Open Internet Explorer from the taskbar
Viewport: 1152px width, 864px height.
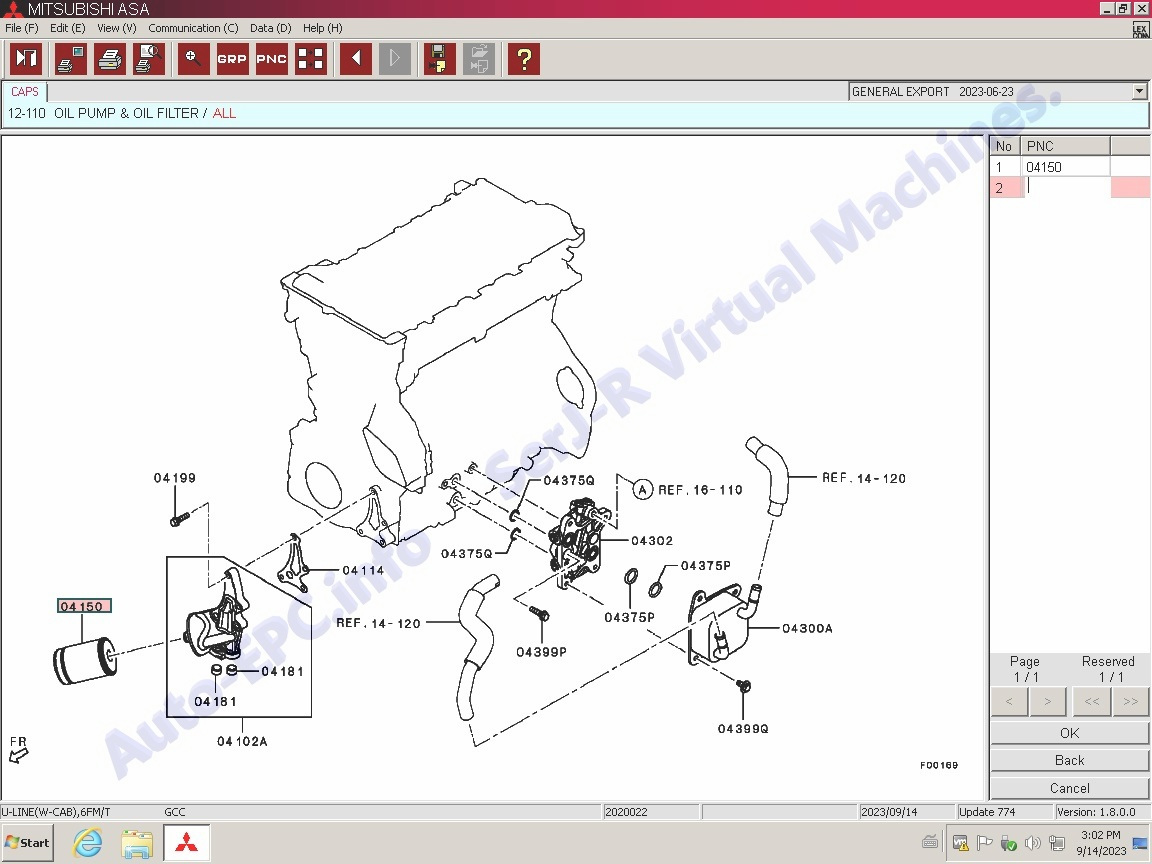[x=88, y=843]
